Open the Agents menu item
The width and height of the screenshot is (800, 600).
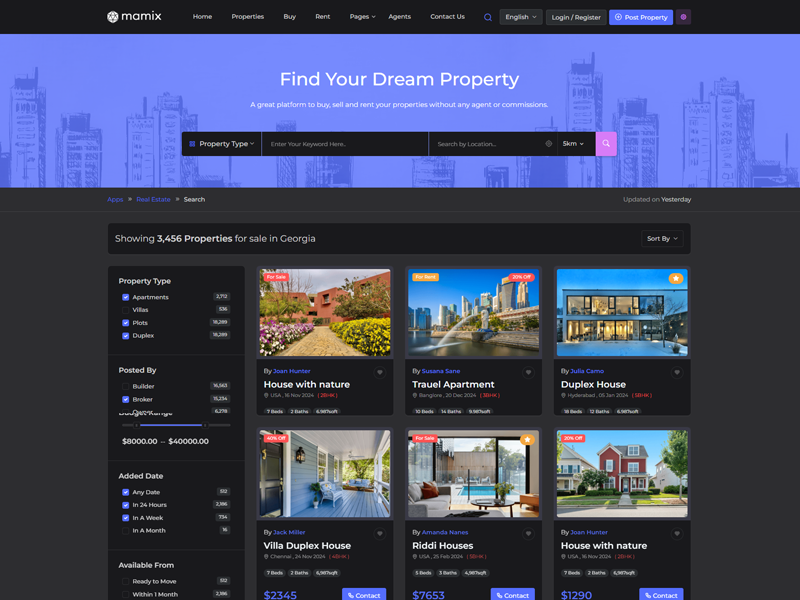(399, 17)
